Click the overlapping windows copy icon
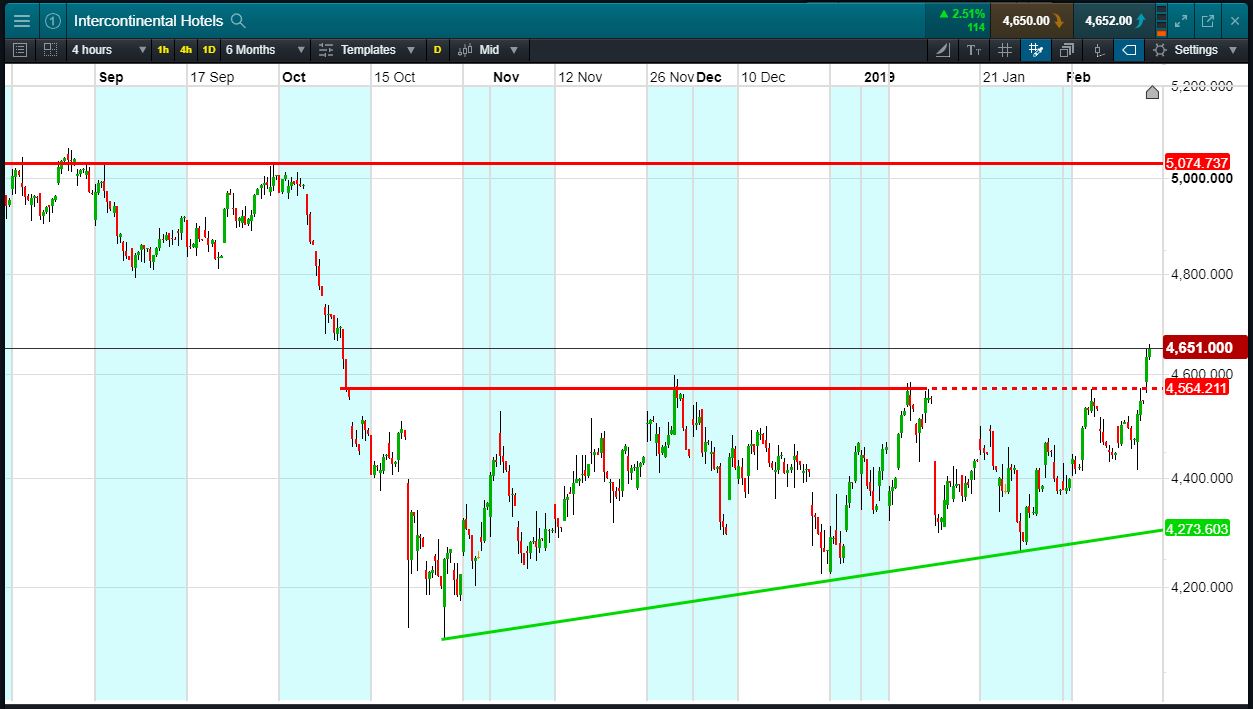 [x=1067, y=49]
